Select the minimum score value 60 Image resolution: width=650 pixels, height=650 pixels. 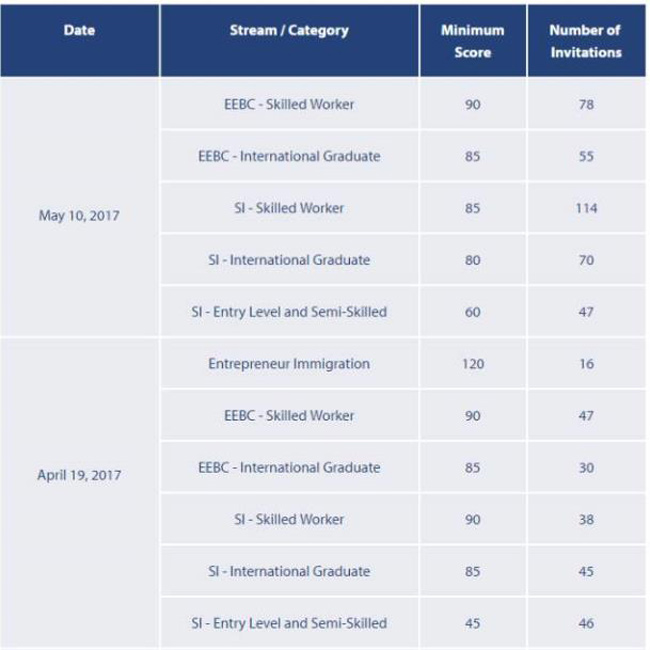coord(472,312)
